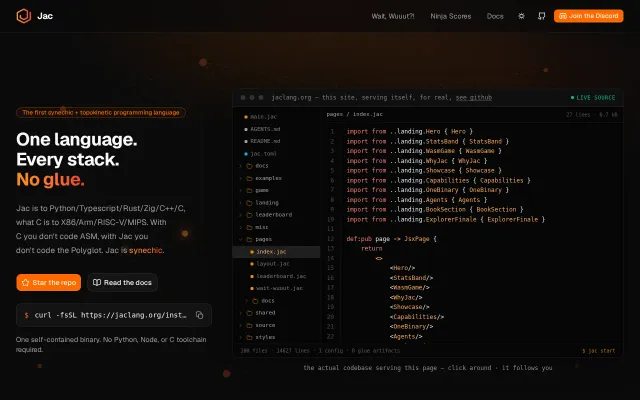
Task: Click the <Hero/> code line
Action: (x=402, y=268)
